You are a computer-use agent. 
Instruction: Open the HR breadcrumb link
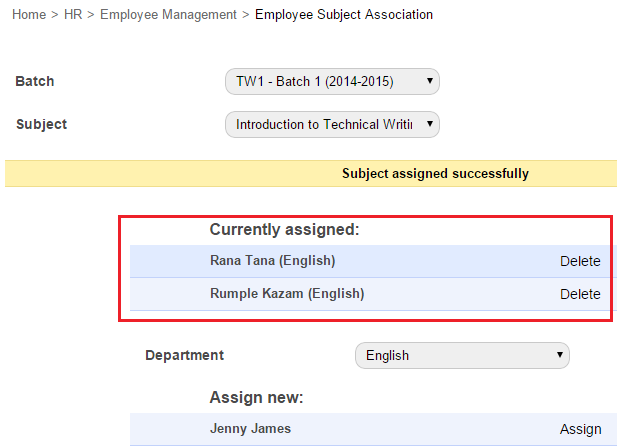coord(72,15)
